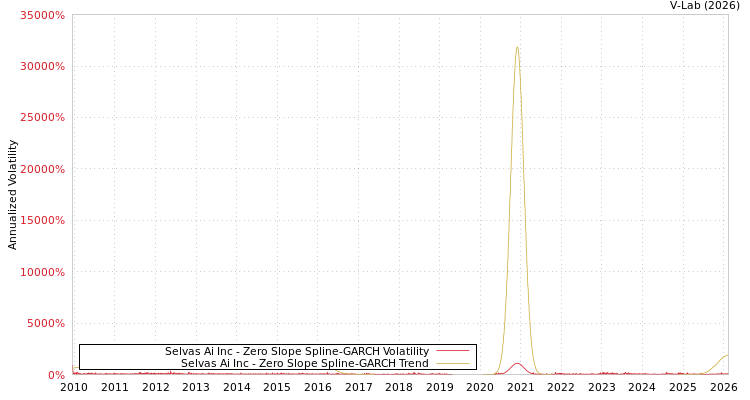Click the 2013 x-axis label
The width and height of the screenshot is (750, 400).
(x=196, y=388)
